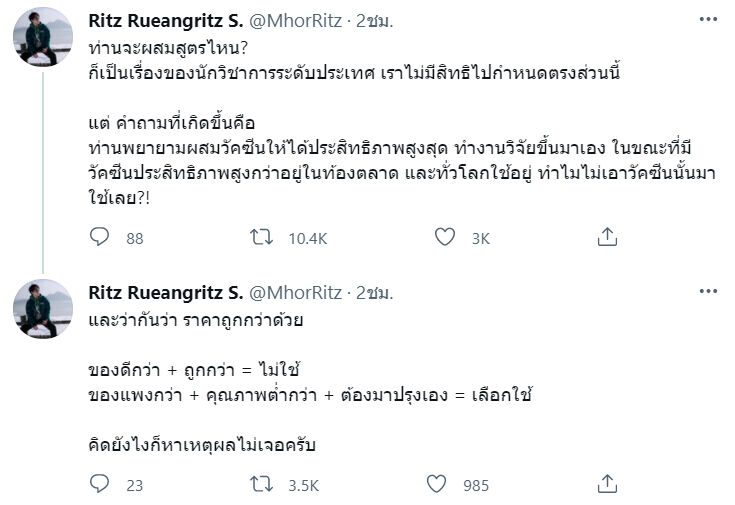
Task: Share the first tweet
Action: (x=607, y=237)
